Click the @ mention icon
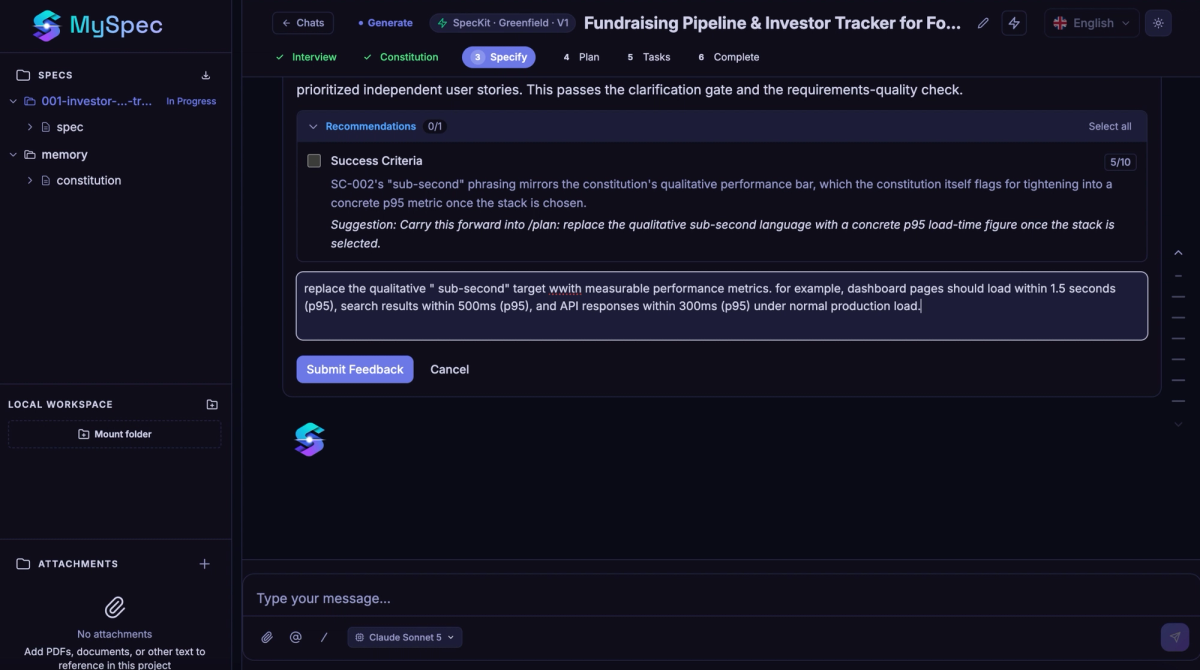The width and height of the screenshot is (1200, 670). (295, 637)
